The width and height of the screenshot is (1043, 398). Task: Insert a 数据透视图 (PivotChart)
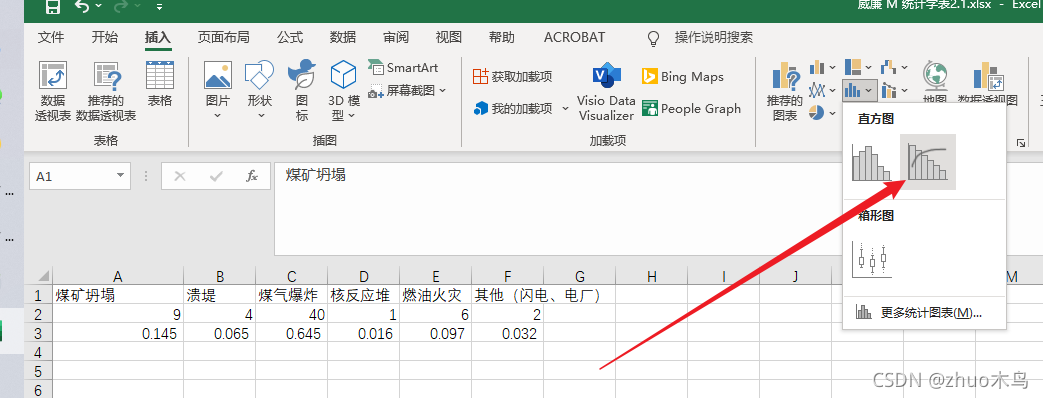click(988, 83)
